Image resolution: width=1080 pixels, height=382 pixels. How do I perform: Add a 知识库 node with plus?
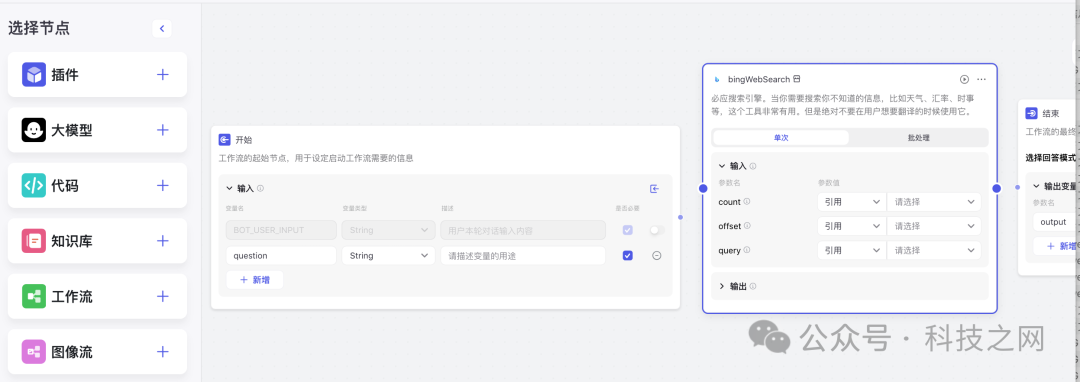click(163, 241)
